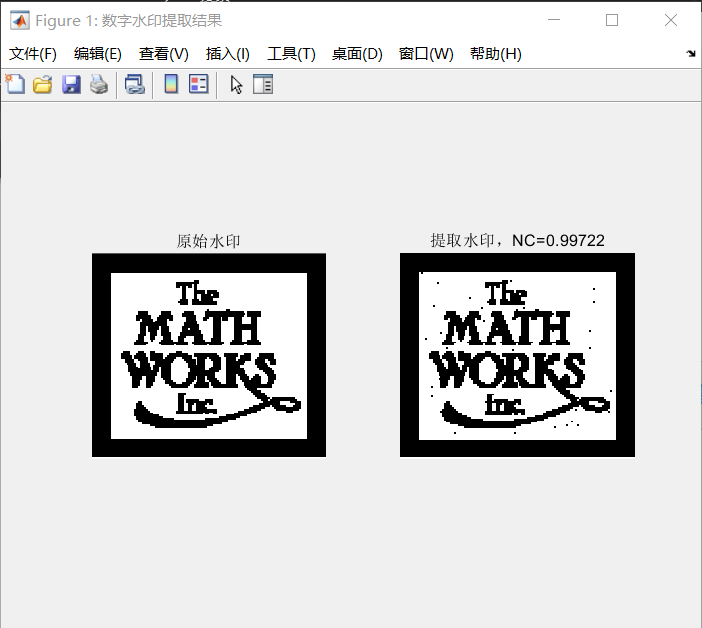702x628 pixels.
Task: Select the extracted watermark image on the right
Action: [x=517, y=355]
